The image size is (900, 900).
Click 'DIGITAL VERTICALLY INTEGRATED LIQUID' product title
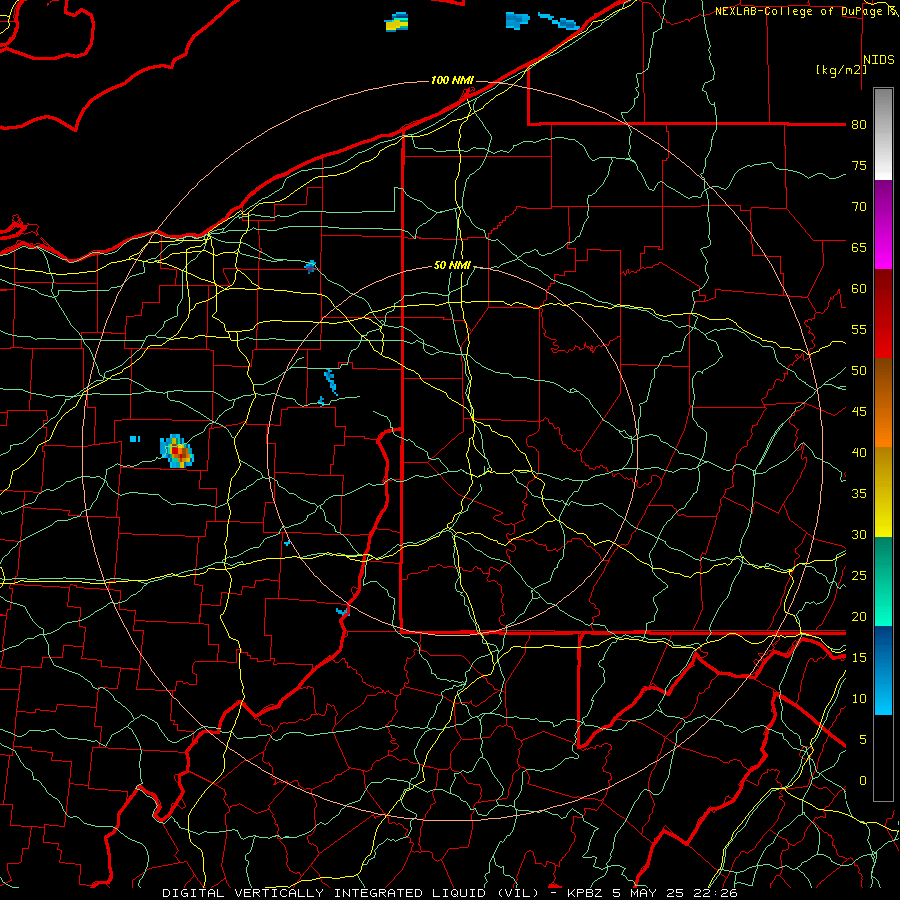click(325, 893)
